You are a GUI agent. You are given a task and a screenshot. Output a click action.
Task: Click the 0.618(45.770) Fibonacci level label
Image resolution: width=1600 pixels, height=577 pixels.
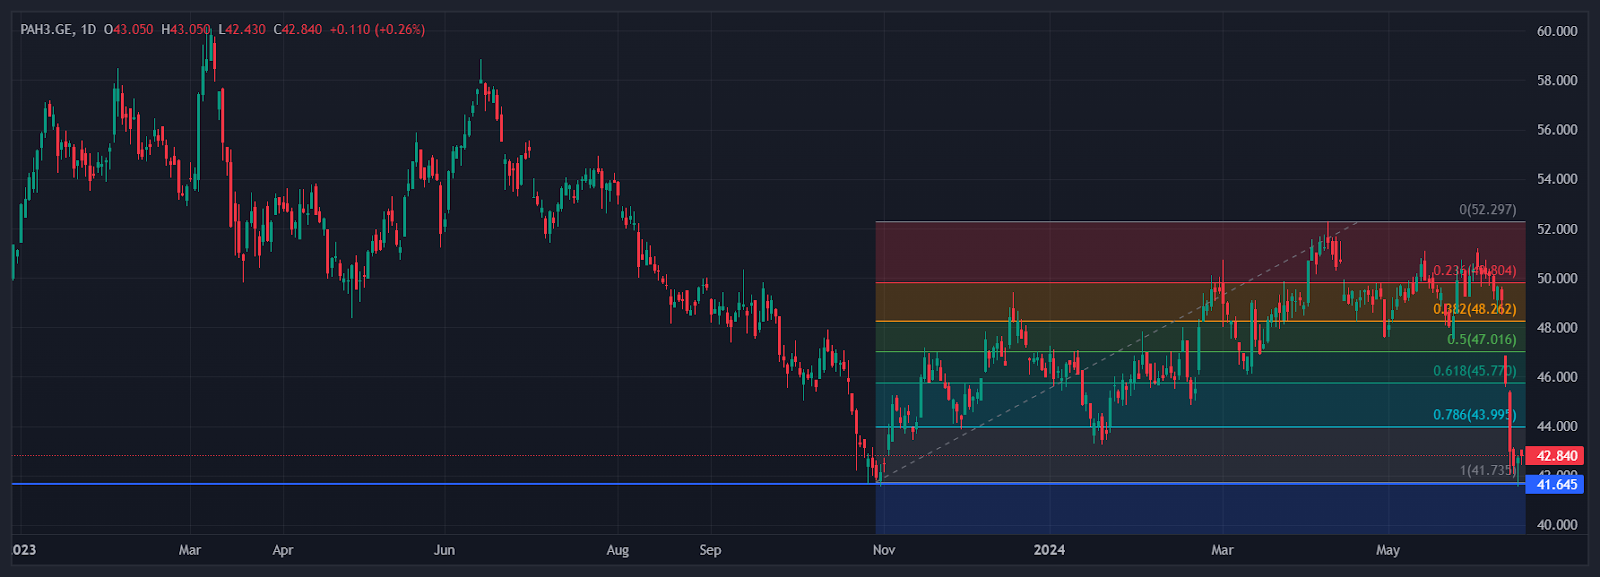[x=1474, y=371]
